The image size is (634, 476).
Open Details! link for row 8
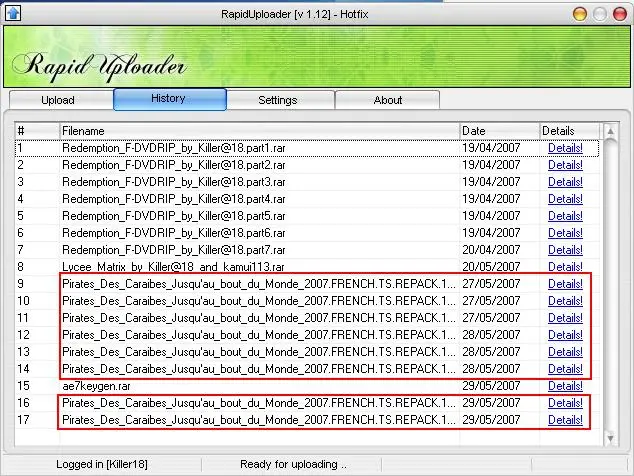click(565, 267)
